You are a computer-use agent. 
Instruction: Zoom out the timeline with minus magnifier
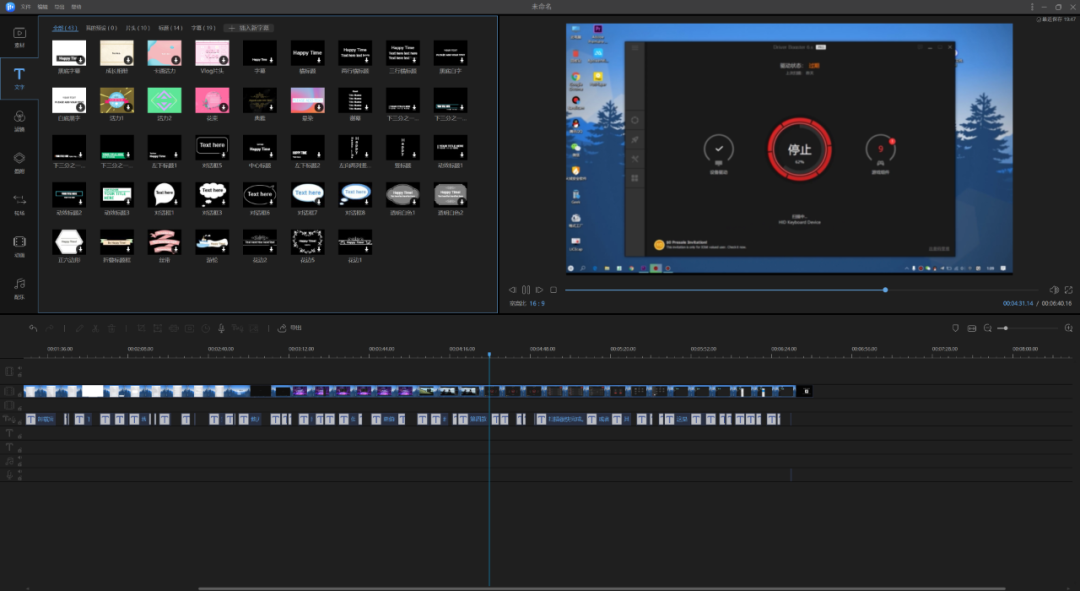988,328
